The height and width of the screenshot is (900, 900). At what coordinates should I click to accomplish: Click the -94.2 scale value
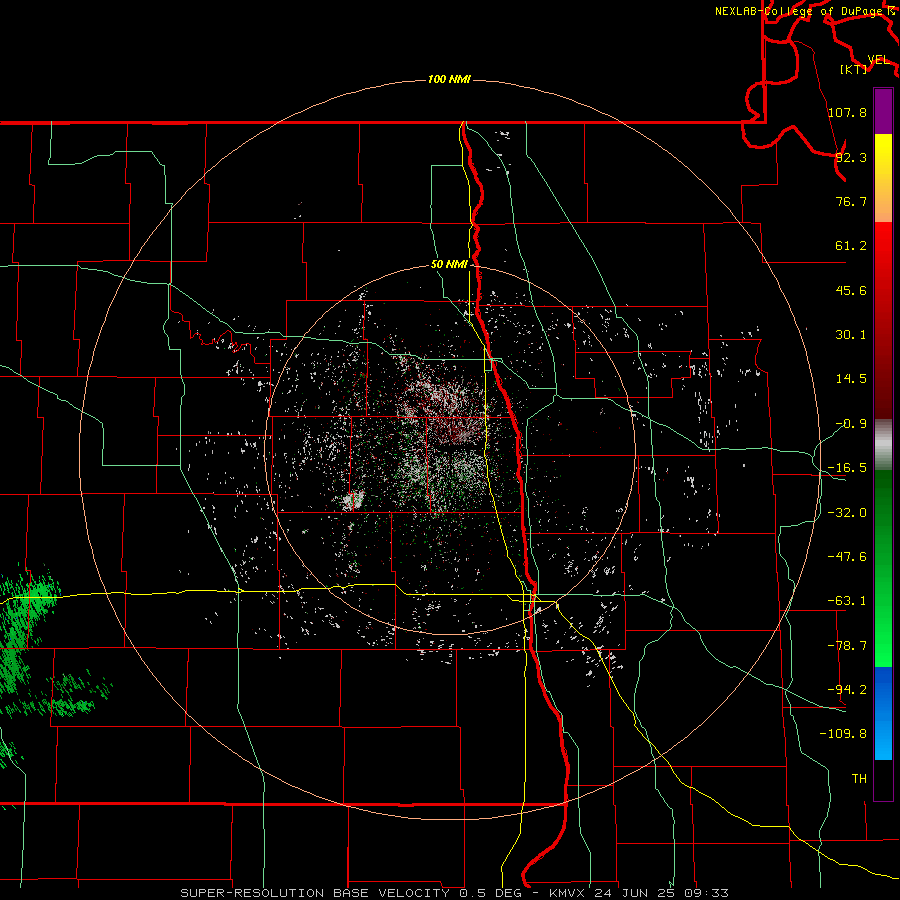(847, 689)
